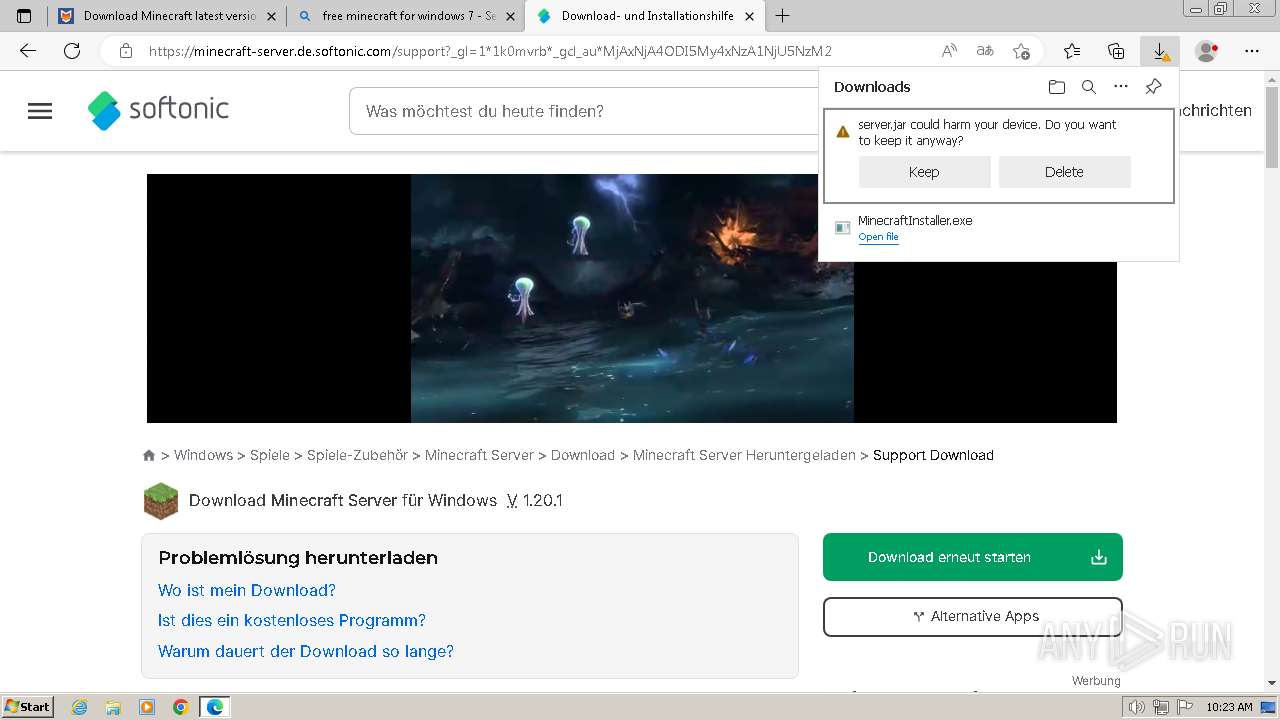Open the Softonic hamburger menu

coord(40,111)
